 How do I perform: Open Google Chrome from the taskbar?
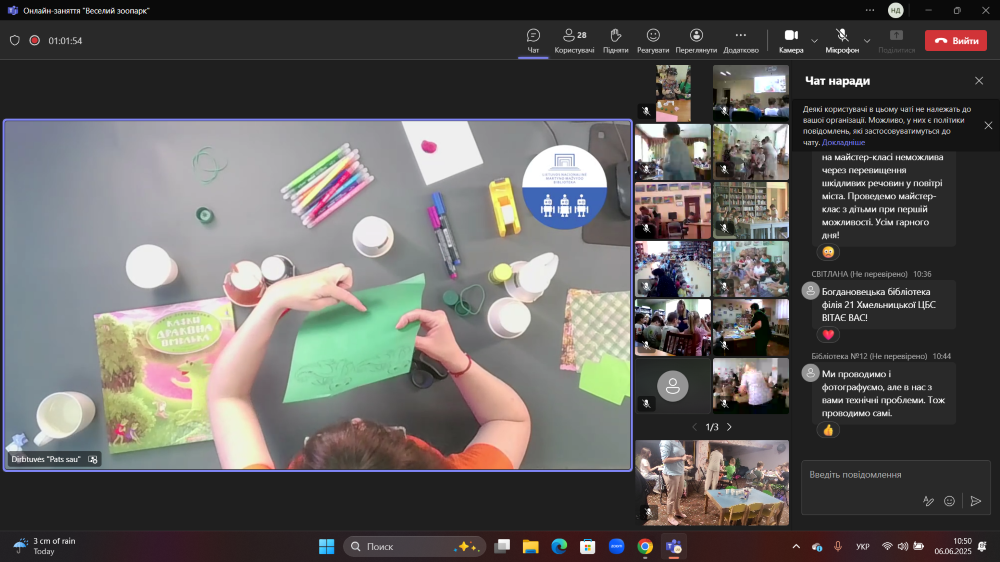645,546
